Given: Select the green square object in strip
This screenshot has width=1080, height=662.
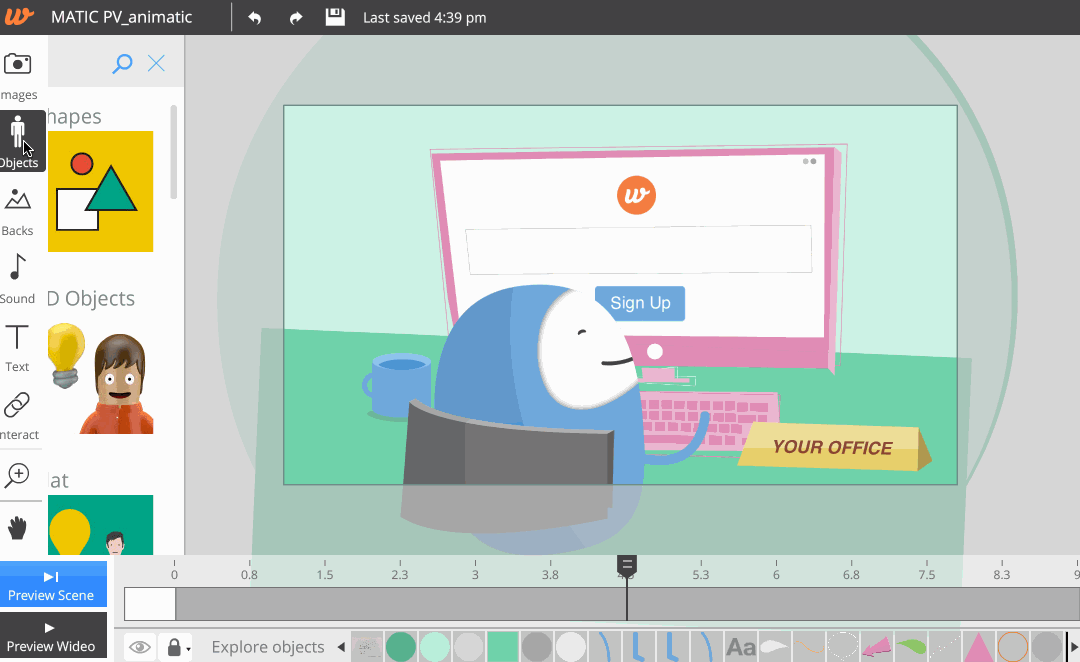Looking at the screenshot, I should click(x=502, y=648).
